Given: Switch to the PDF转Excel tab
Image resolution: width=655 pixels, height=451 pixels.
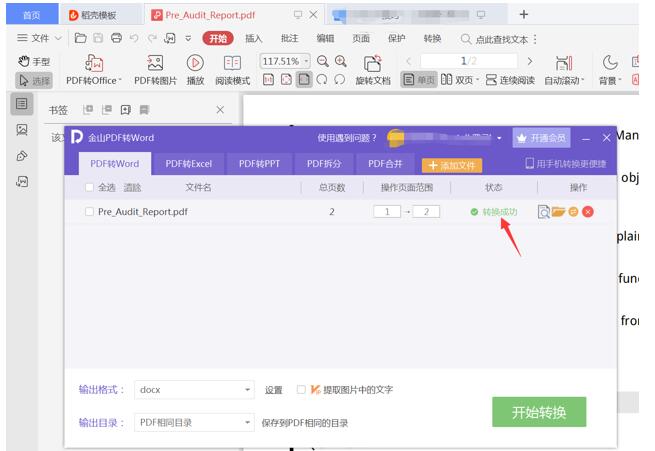Looking at the screenshot, I should [189, 164].
